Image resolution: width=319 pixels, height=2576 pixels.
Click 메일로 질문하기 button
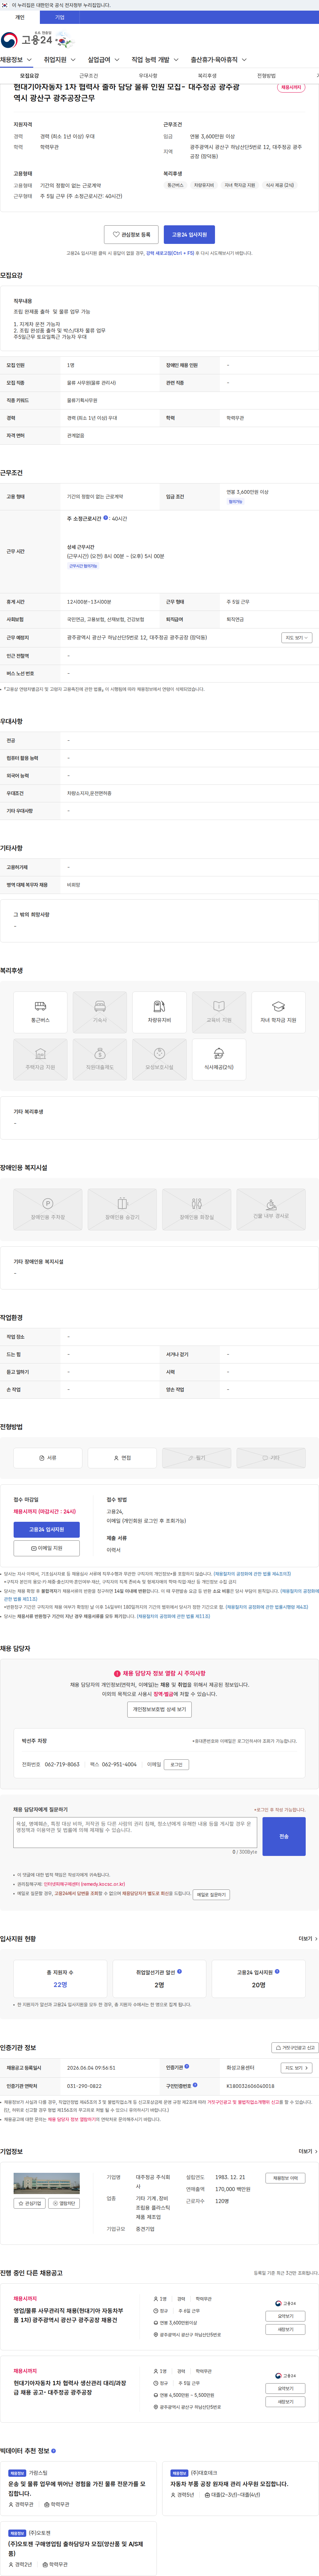(211, 1894)
